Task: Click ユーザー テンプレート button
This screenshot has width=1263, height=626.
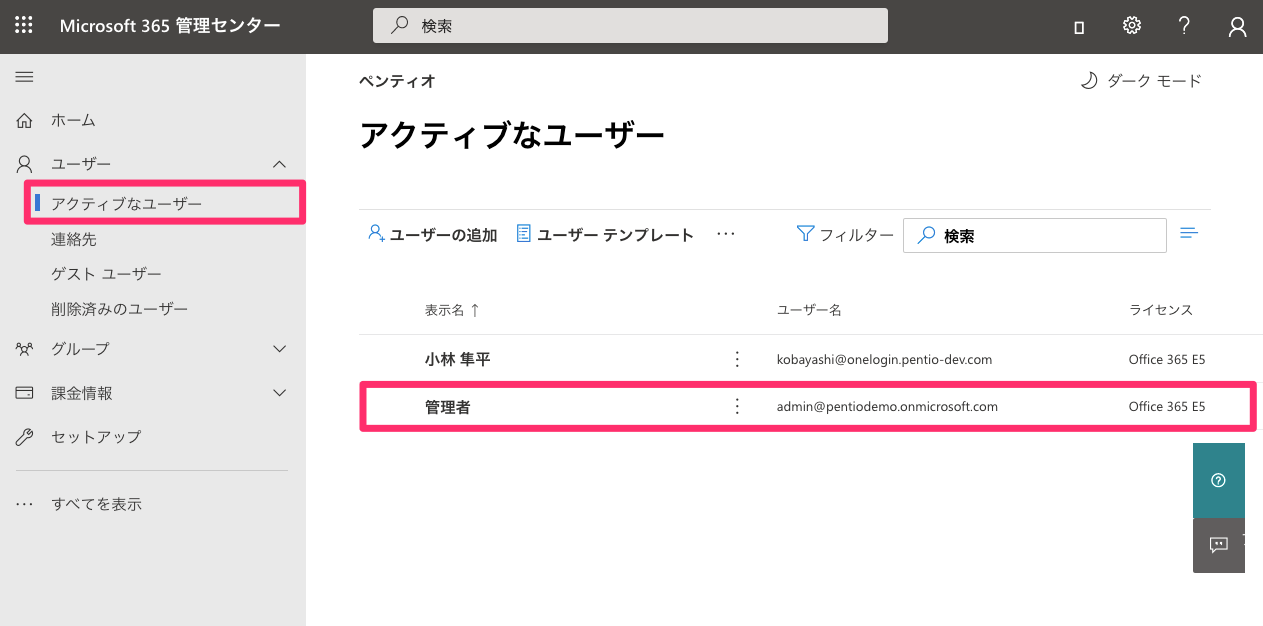Action: click(605, 235)
